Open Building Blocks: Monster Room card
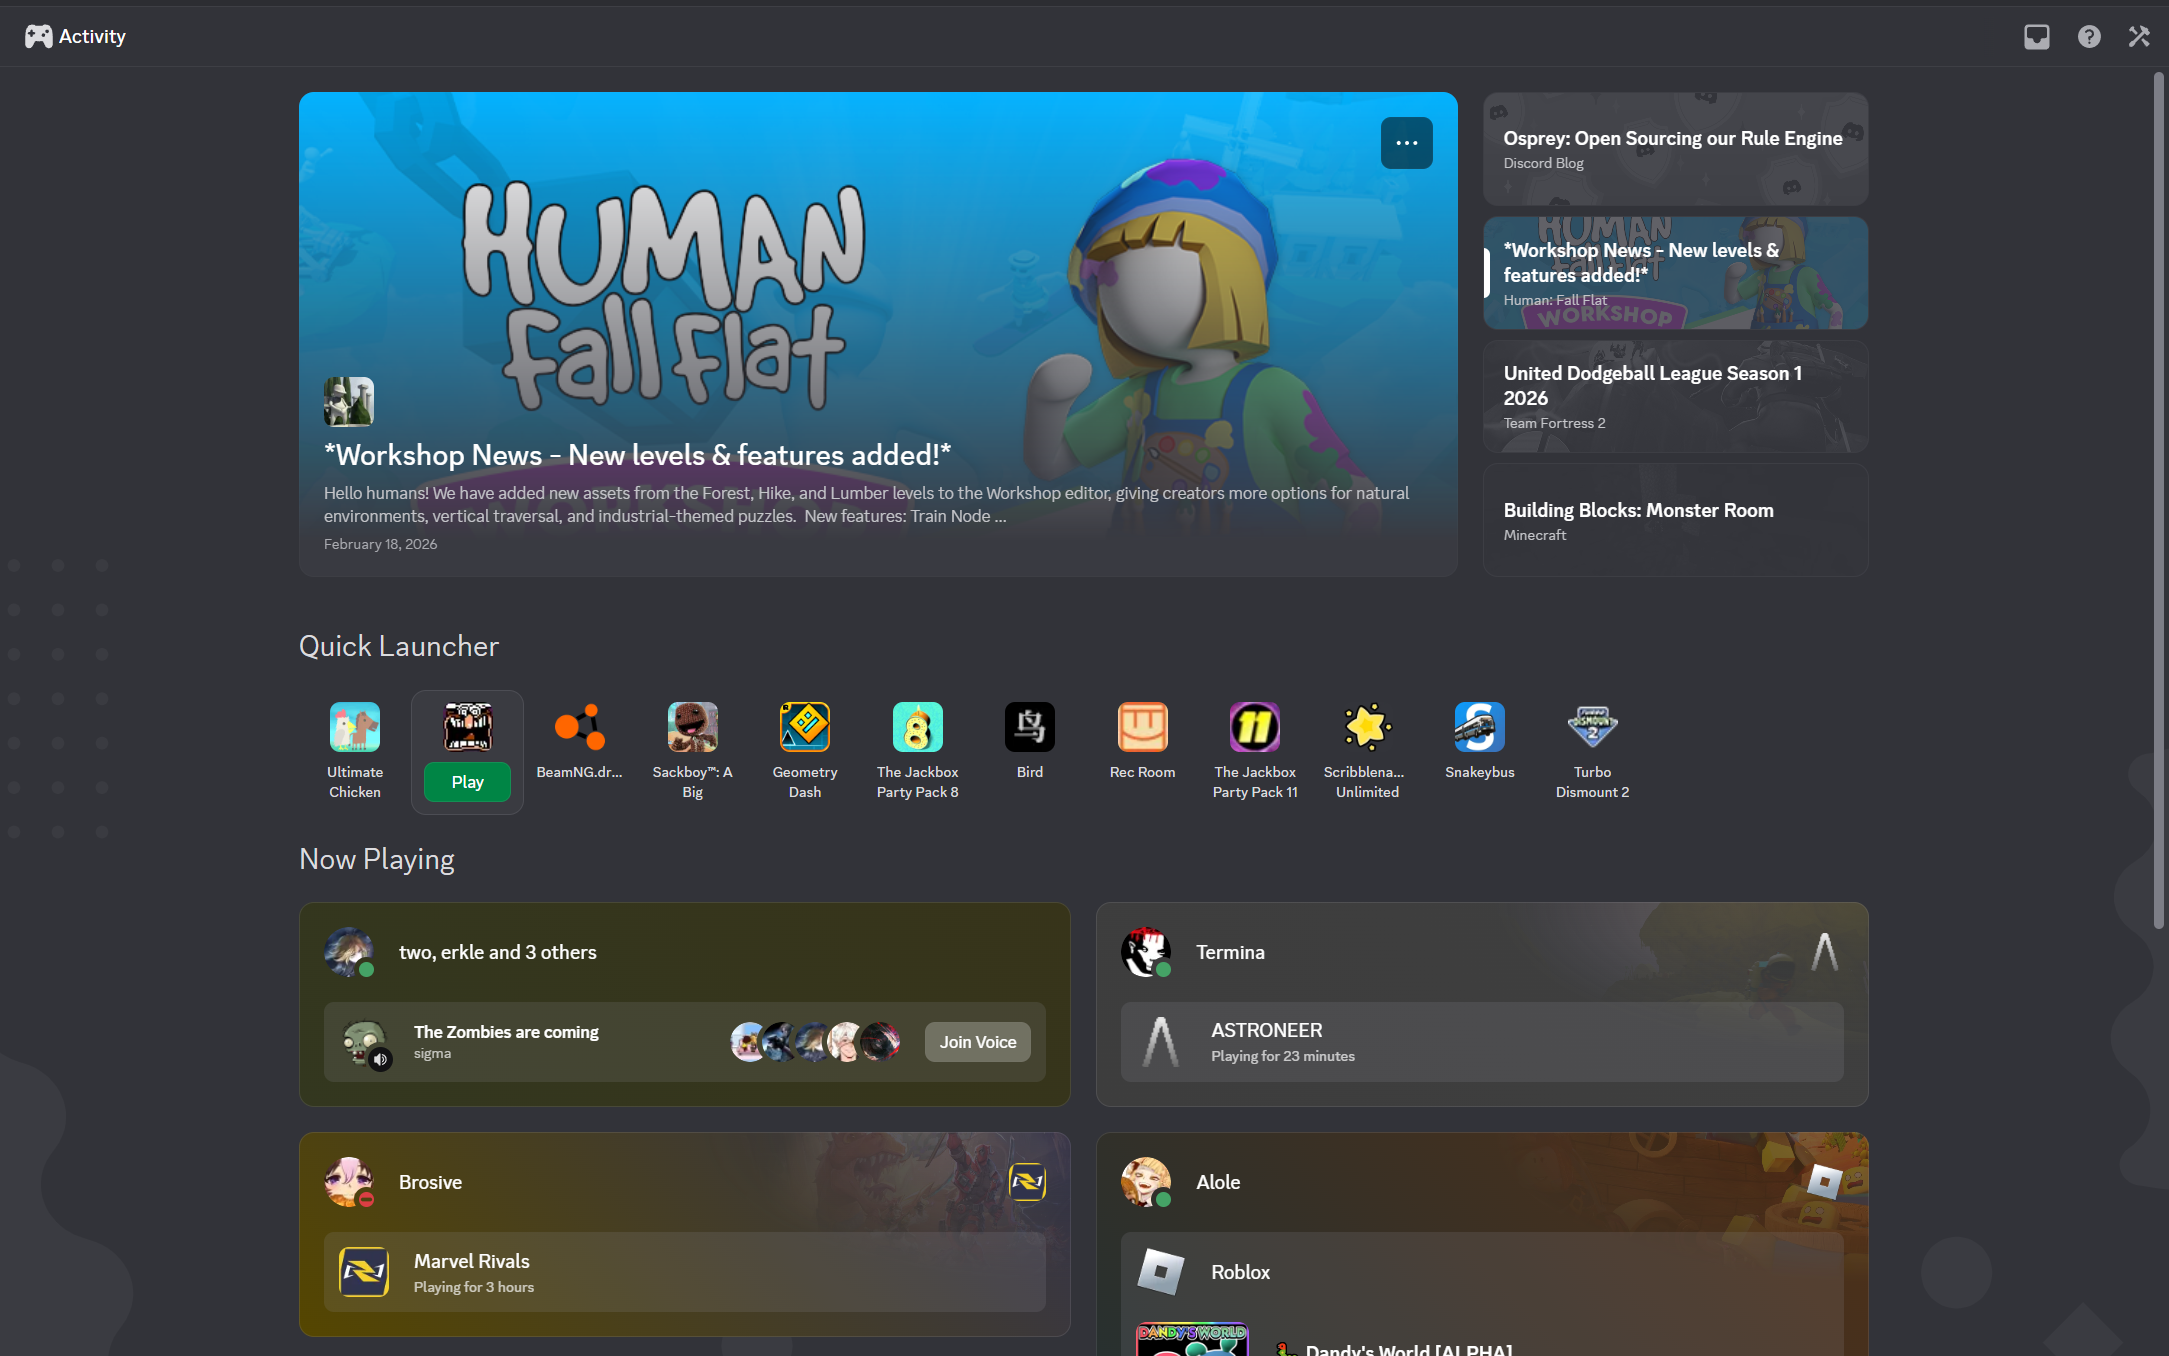2169x1356 pixels. (x=1676, y=520)
